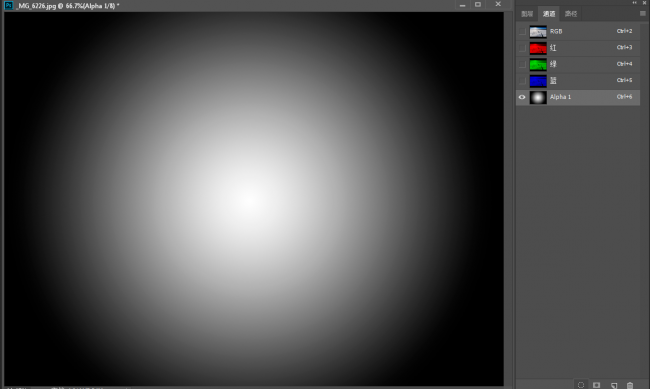Click the Alpha 1 gradient thumbnail
The width and height of the screenshot is (650, 389).
(x=538, y=97)
